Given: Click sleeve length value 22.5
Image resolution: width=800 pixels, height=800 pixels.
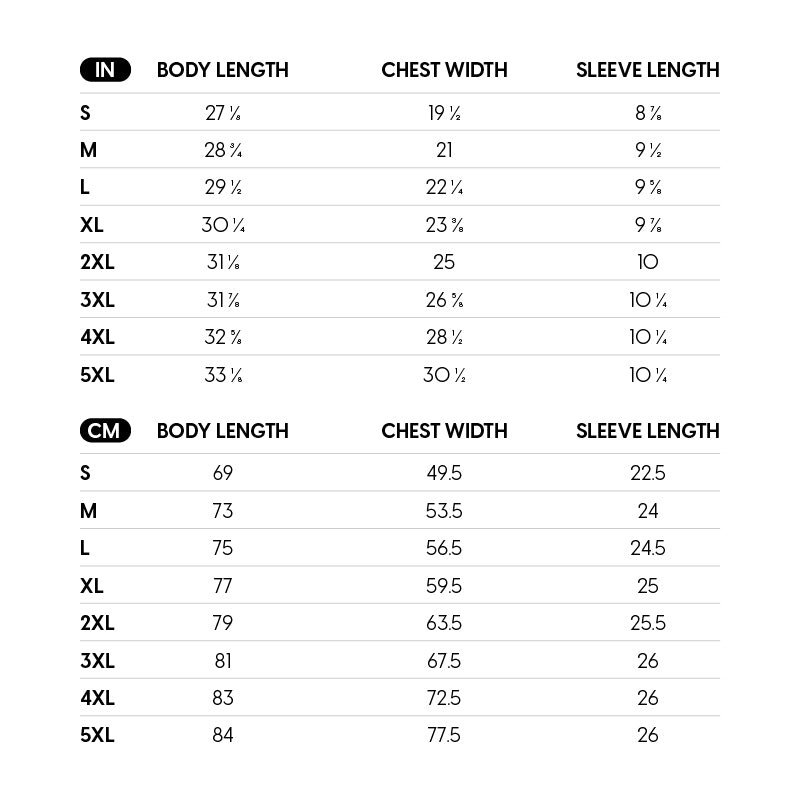Looking at the screenshot, I should (648, 473).
